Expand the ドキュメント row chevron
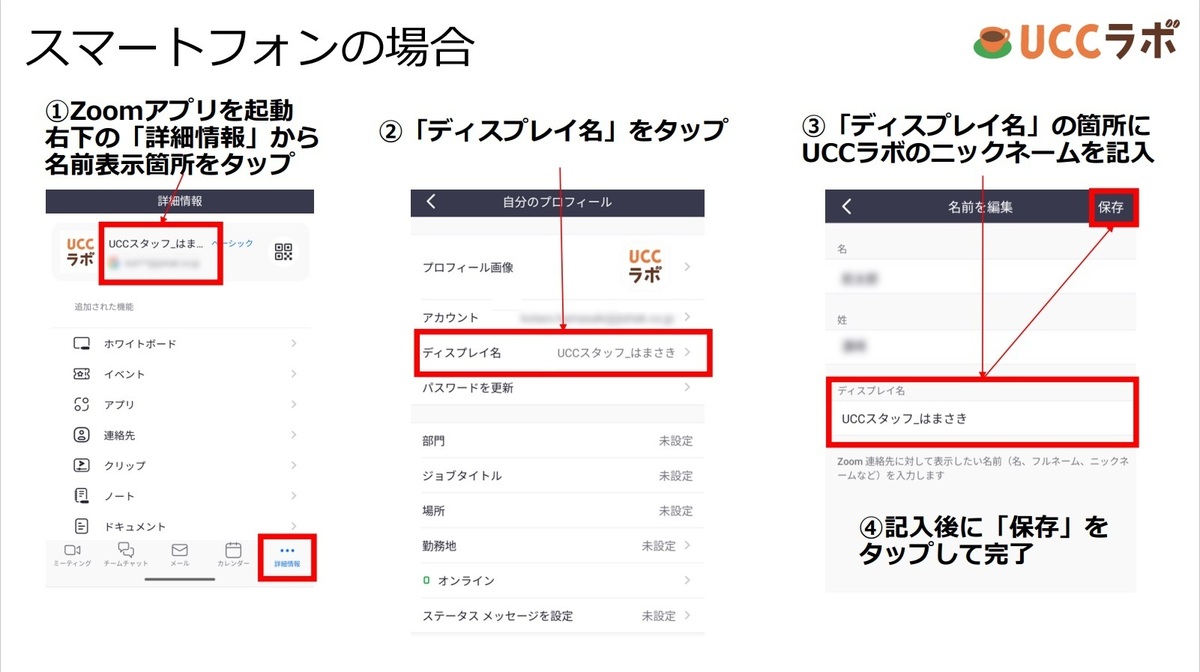 (x=293, y=526)
